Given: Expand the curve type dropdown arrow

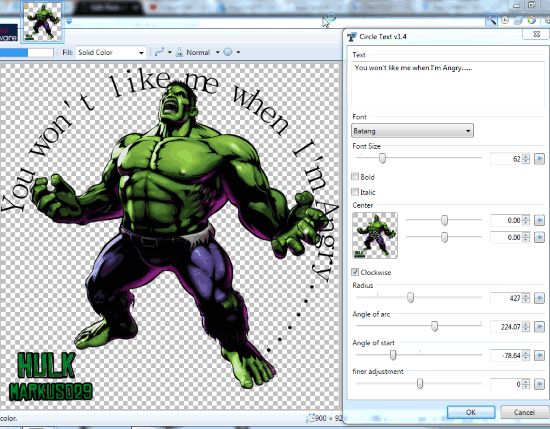Looking at the screenshot, I should coord(170,52).
